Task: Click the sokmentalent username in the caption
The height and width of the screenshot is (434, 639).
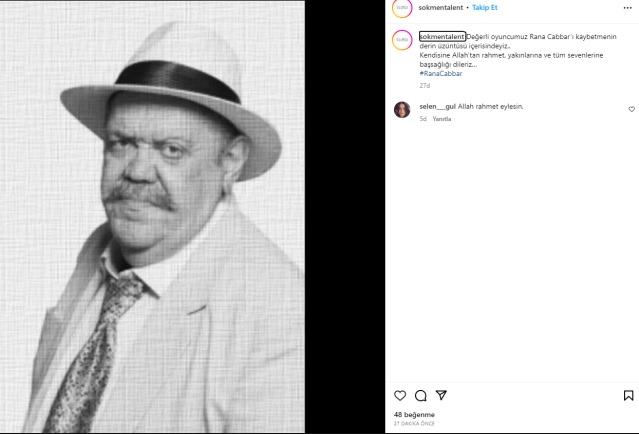Action: 442,36
